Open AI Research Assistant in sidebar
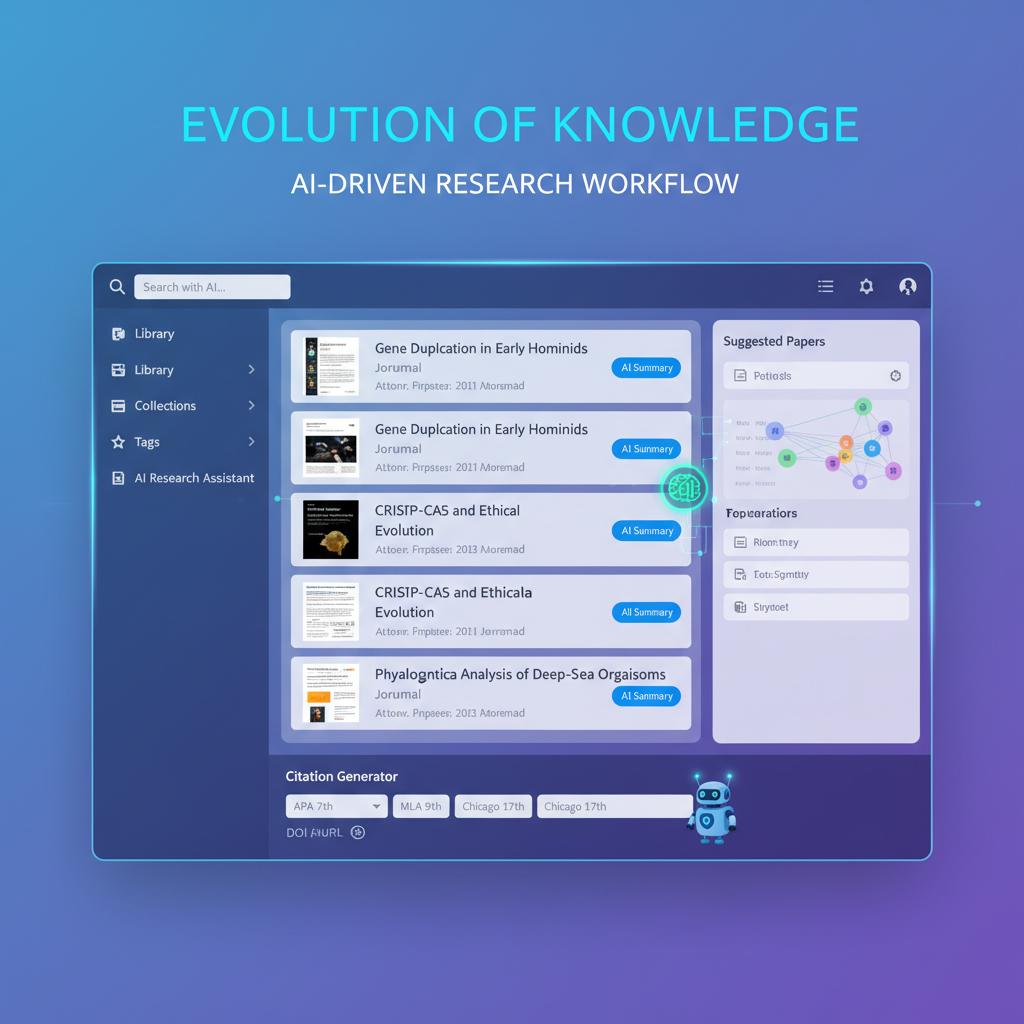The width and height of the screenshot is (1024, 1024). coord(194,478)
